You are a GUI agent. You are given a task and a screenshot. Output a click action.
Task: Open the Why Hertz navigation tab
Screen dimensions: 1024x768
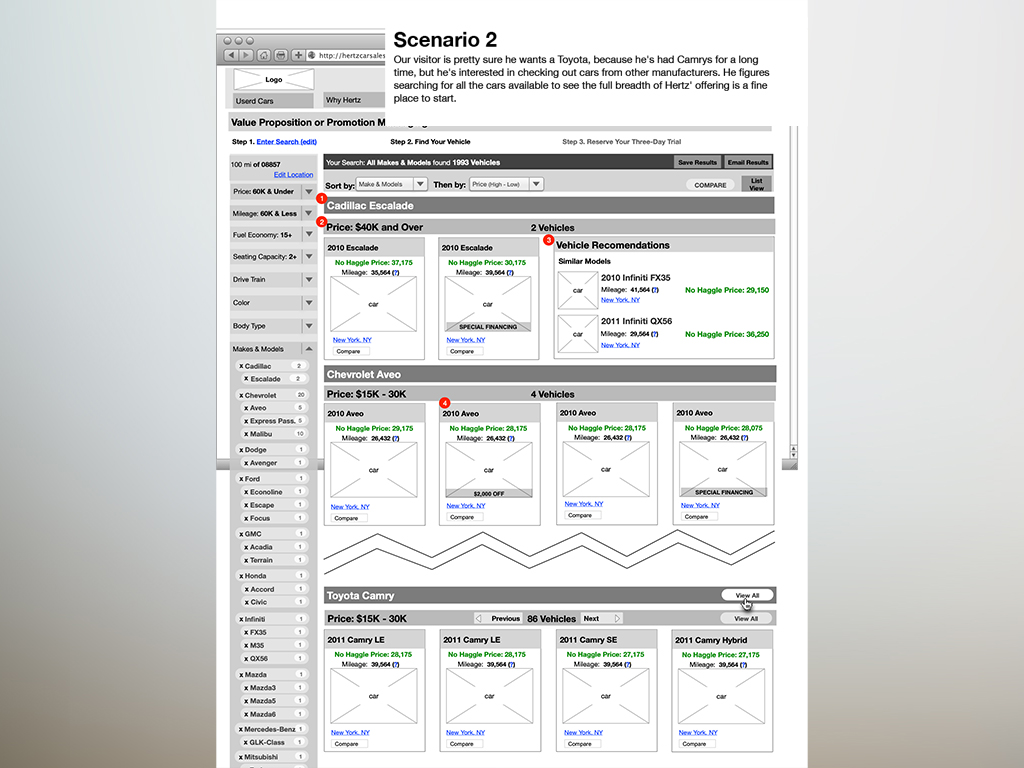[x=352, y=101]
